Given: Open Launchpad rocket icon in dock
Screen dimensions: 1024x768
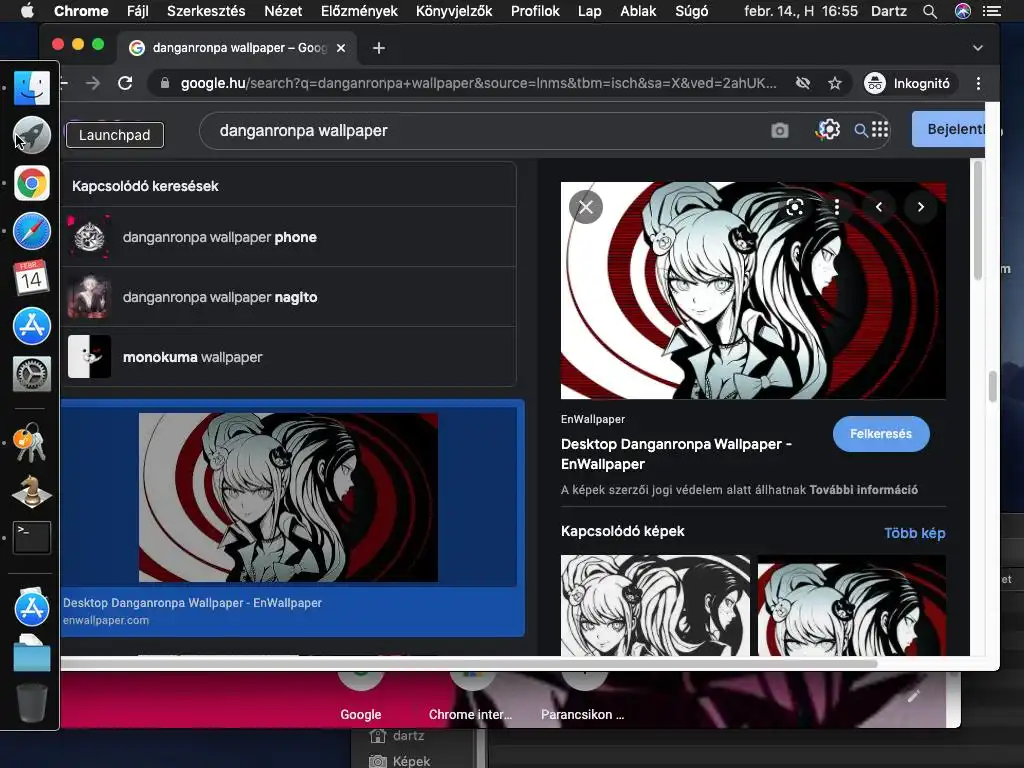Looking at the screenshot, I should 31,135.
